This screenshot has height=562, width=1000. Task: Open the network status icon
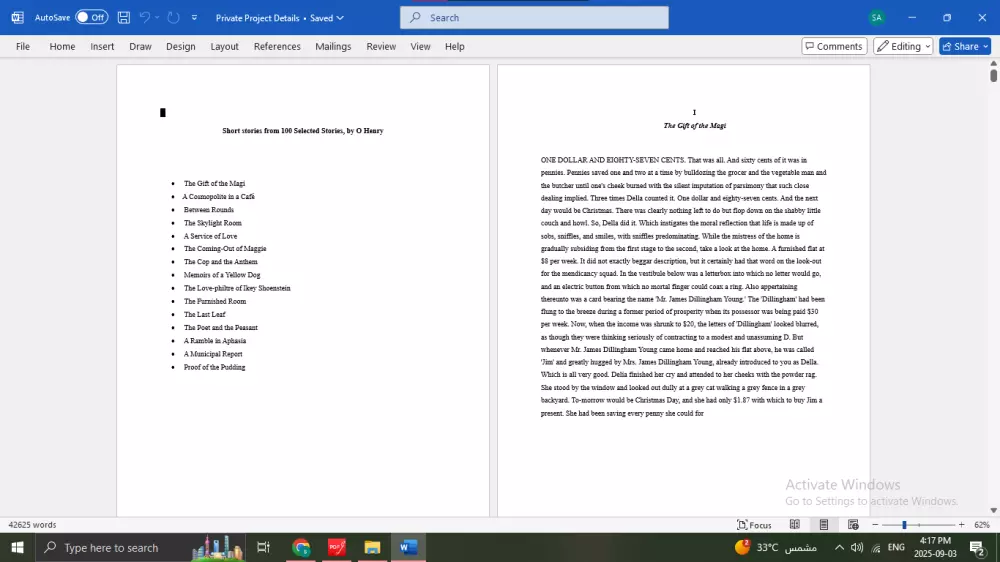pyautogui.click(x=876, y=548)
